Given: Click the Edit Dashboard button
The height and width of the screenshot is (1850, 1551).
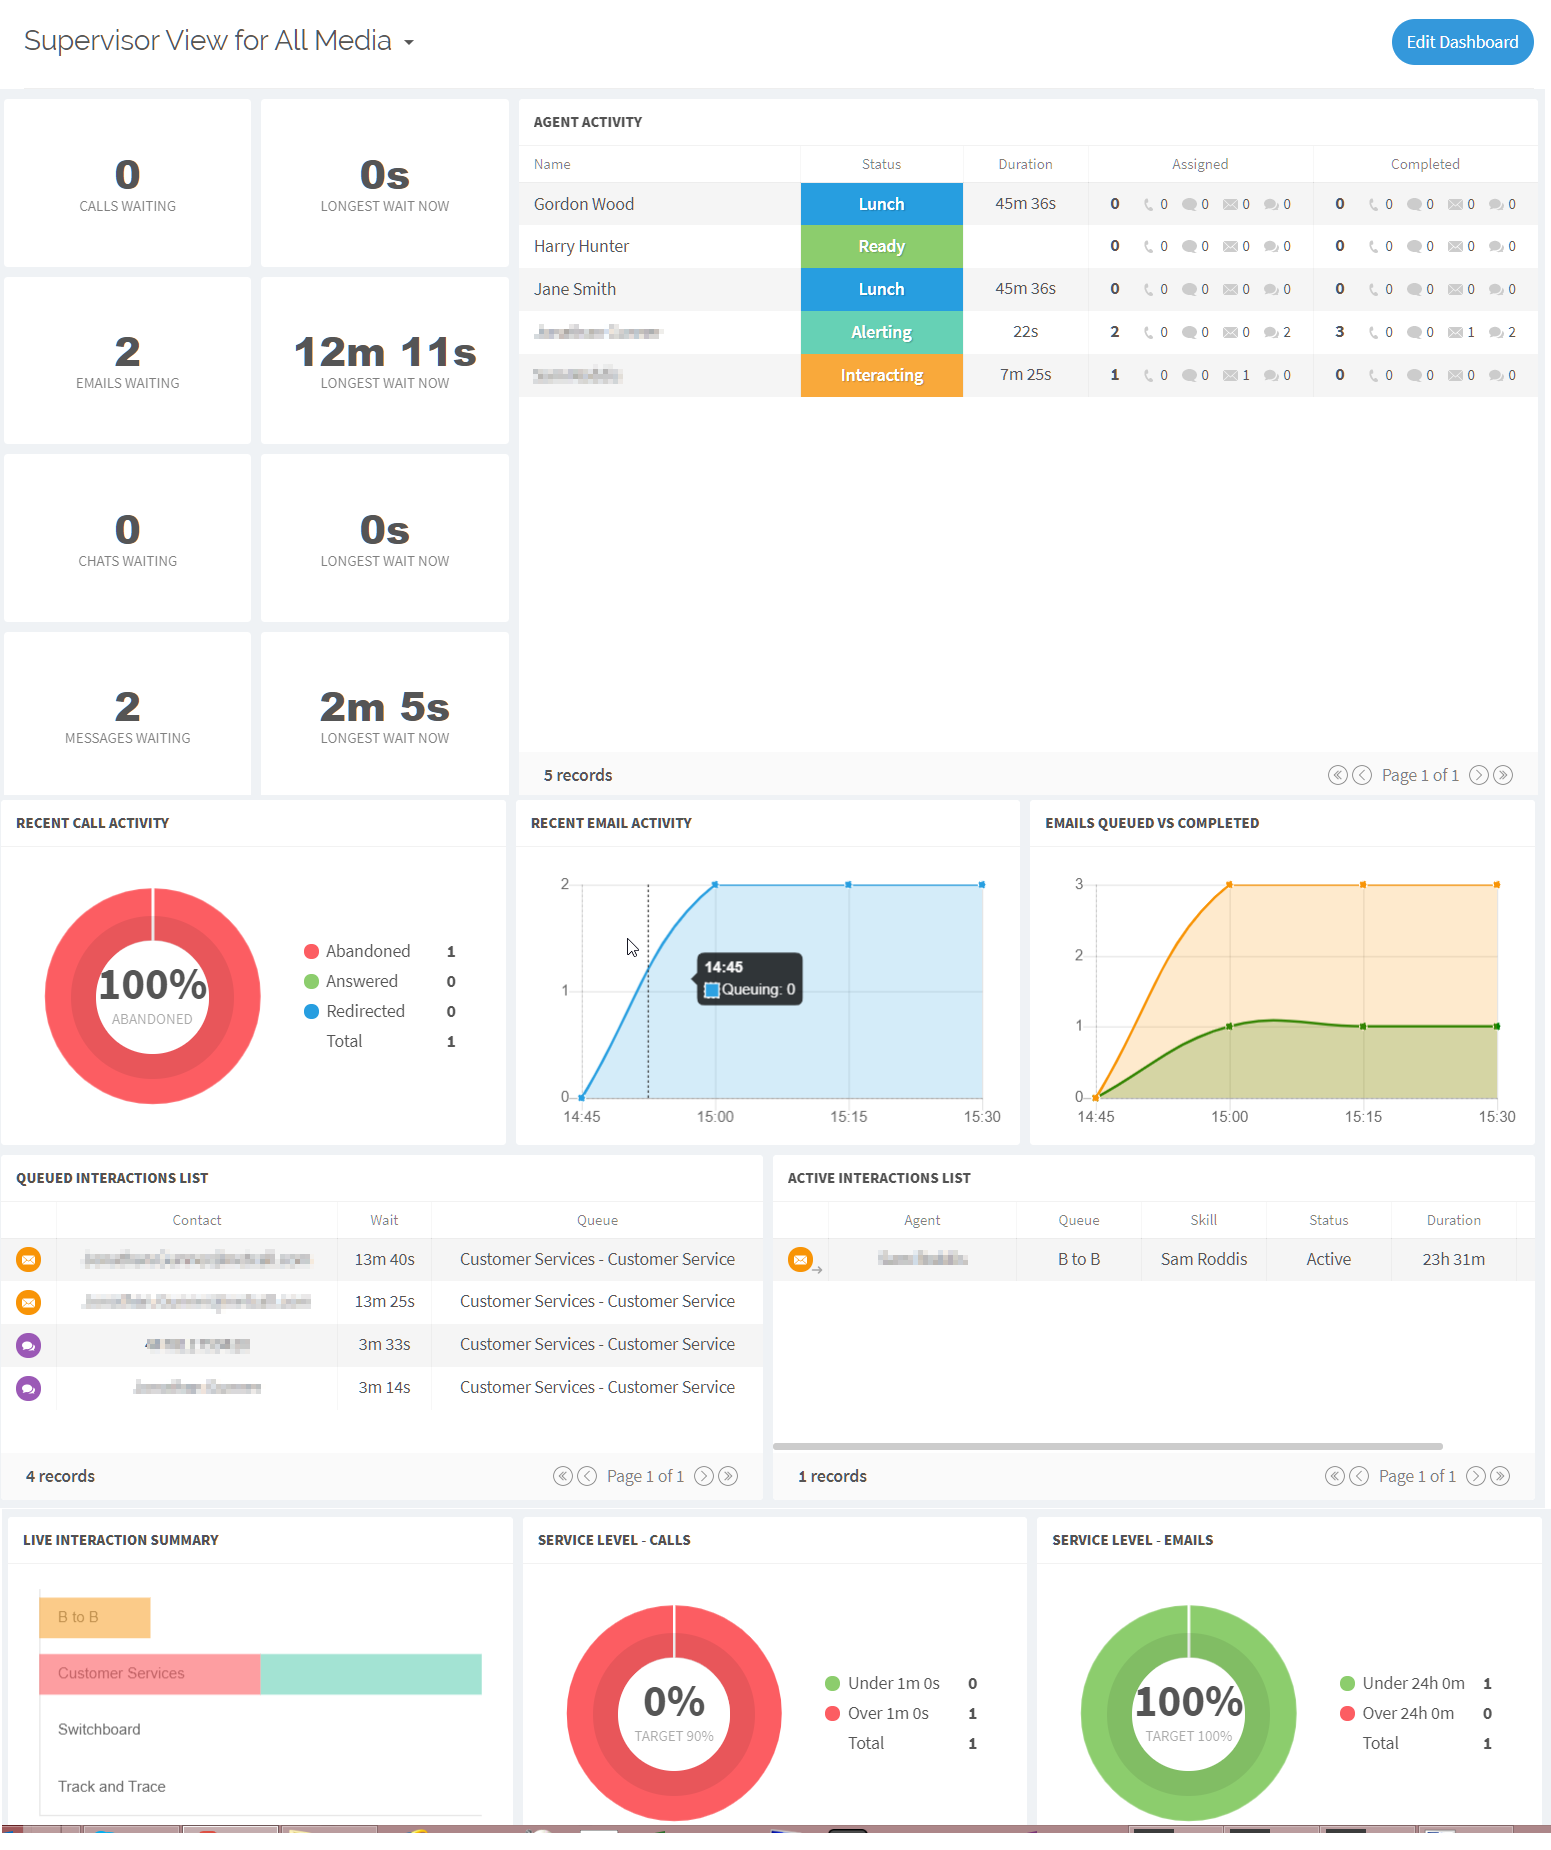Looking at the screenshot, I should (1461, 42).
